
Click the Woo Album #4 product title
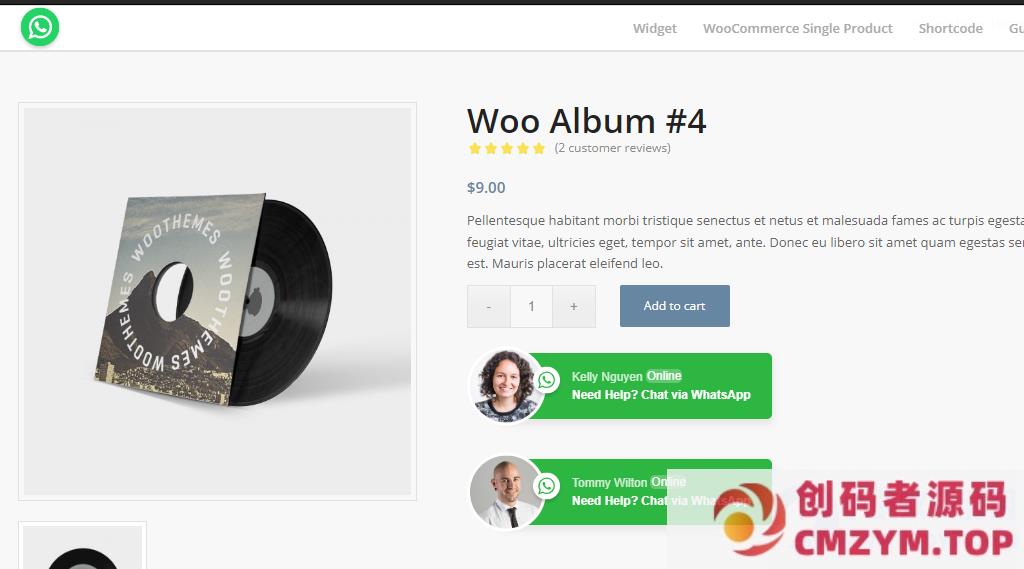pos(586,122)
